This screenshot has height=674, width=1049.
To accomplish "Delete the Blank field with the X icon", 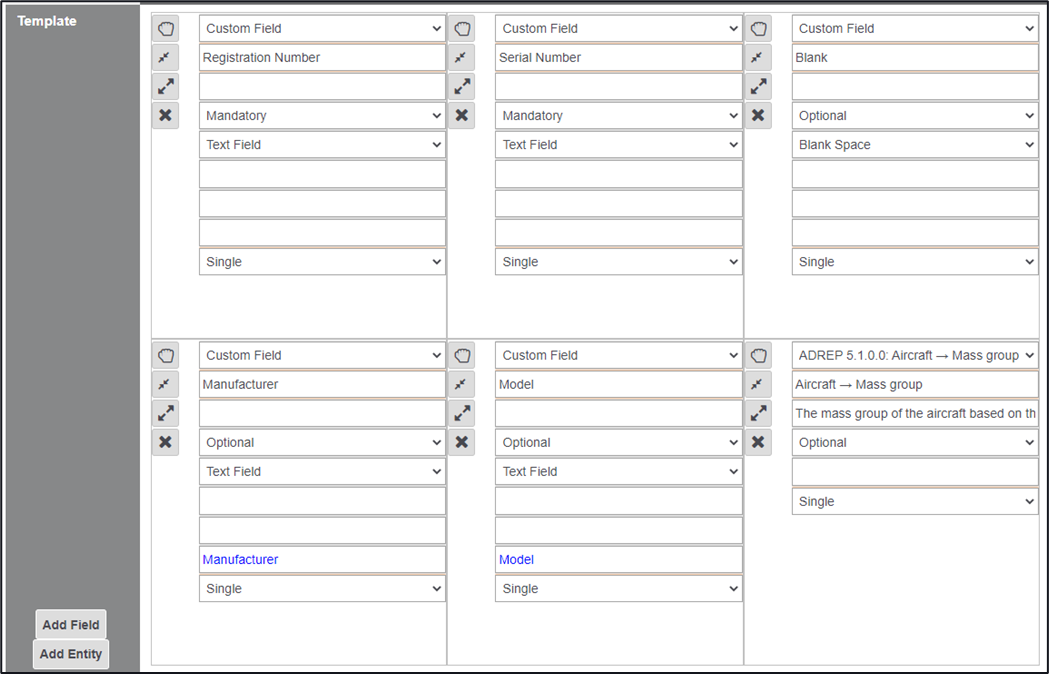I will (758, 115).
